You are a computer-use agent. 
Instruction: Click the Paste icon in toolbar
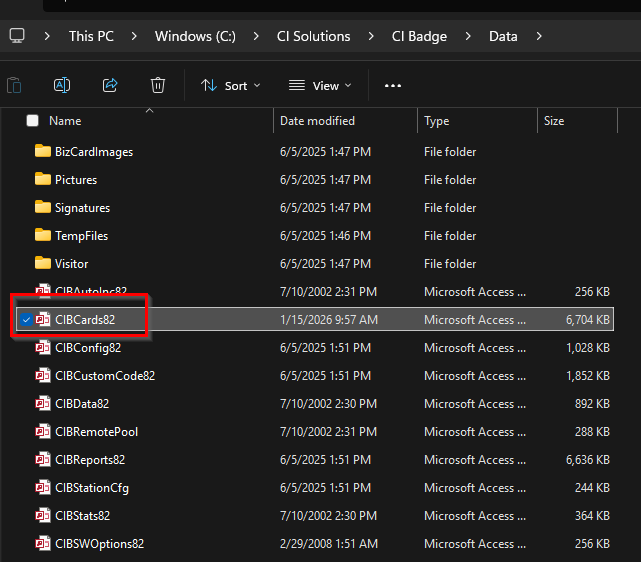(14, 85)
